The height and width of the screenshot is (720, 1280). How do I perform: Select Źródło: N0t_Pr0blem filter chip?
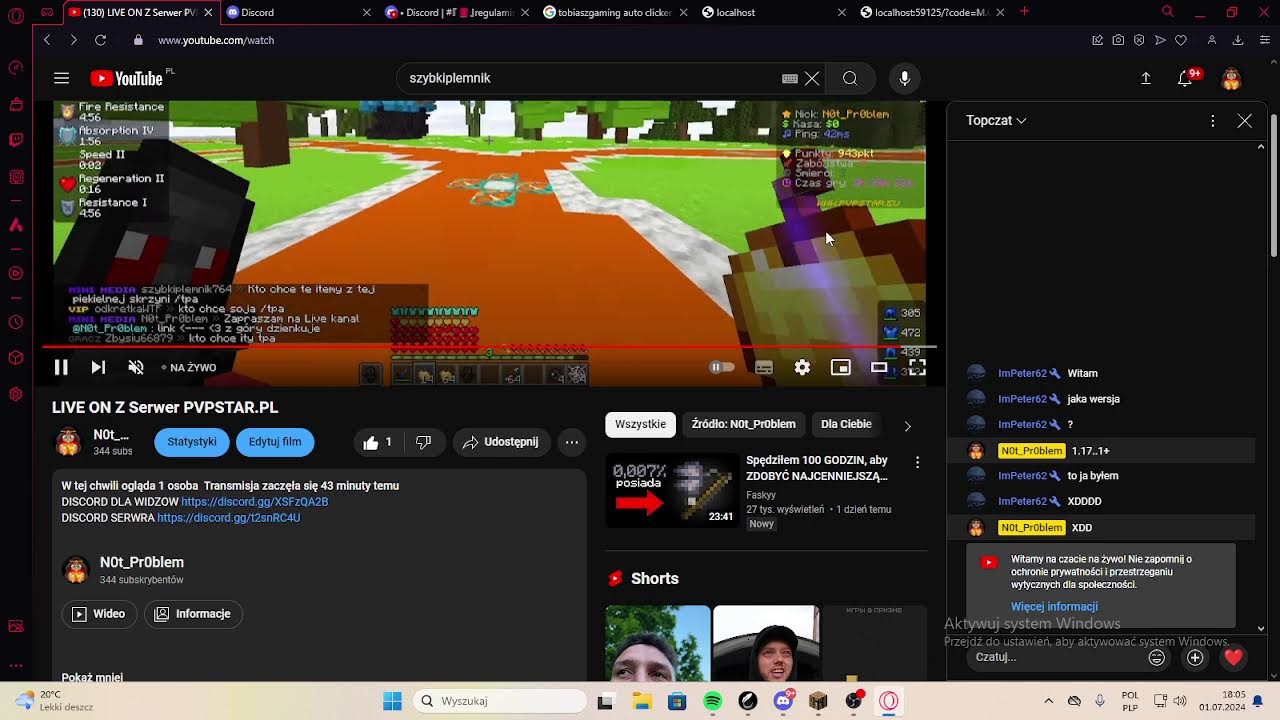coord(743,424)
